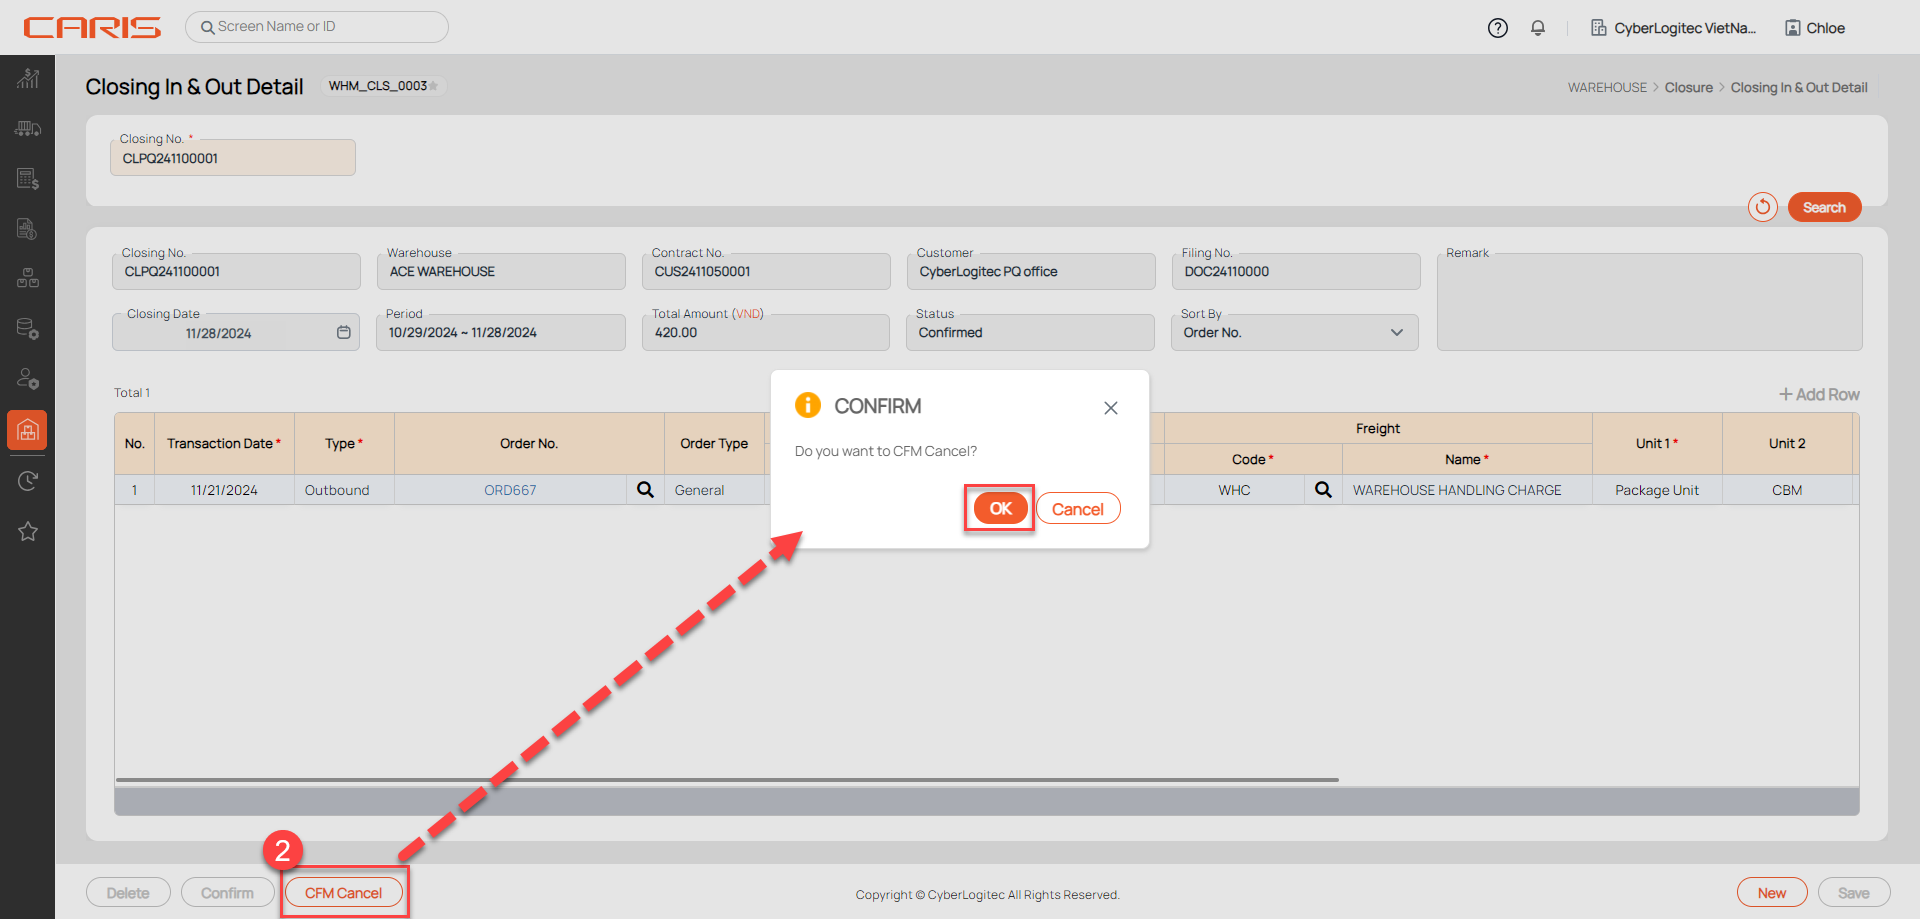This screenshot has height=919, width=1920.
Task: Expand the Sort By dropdown
Action: (x=1396, y=333)
